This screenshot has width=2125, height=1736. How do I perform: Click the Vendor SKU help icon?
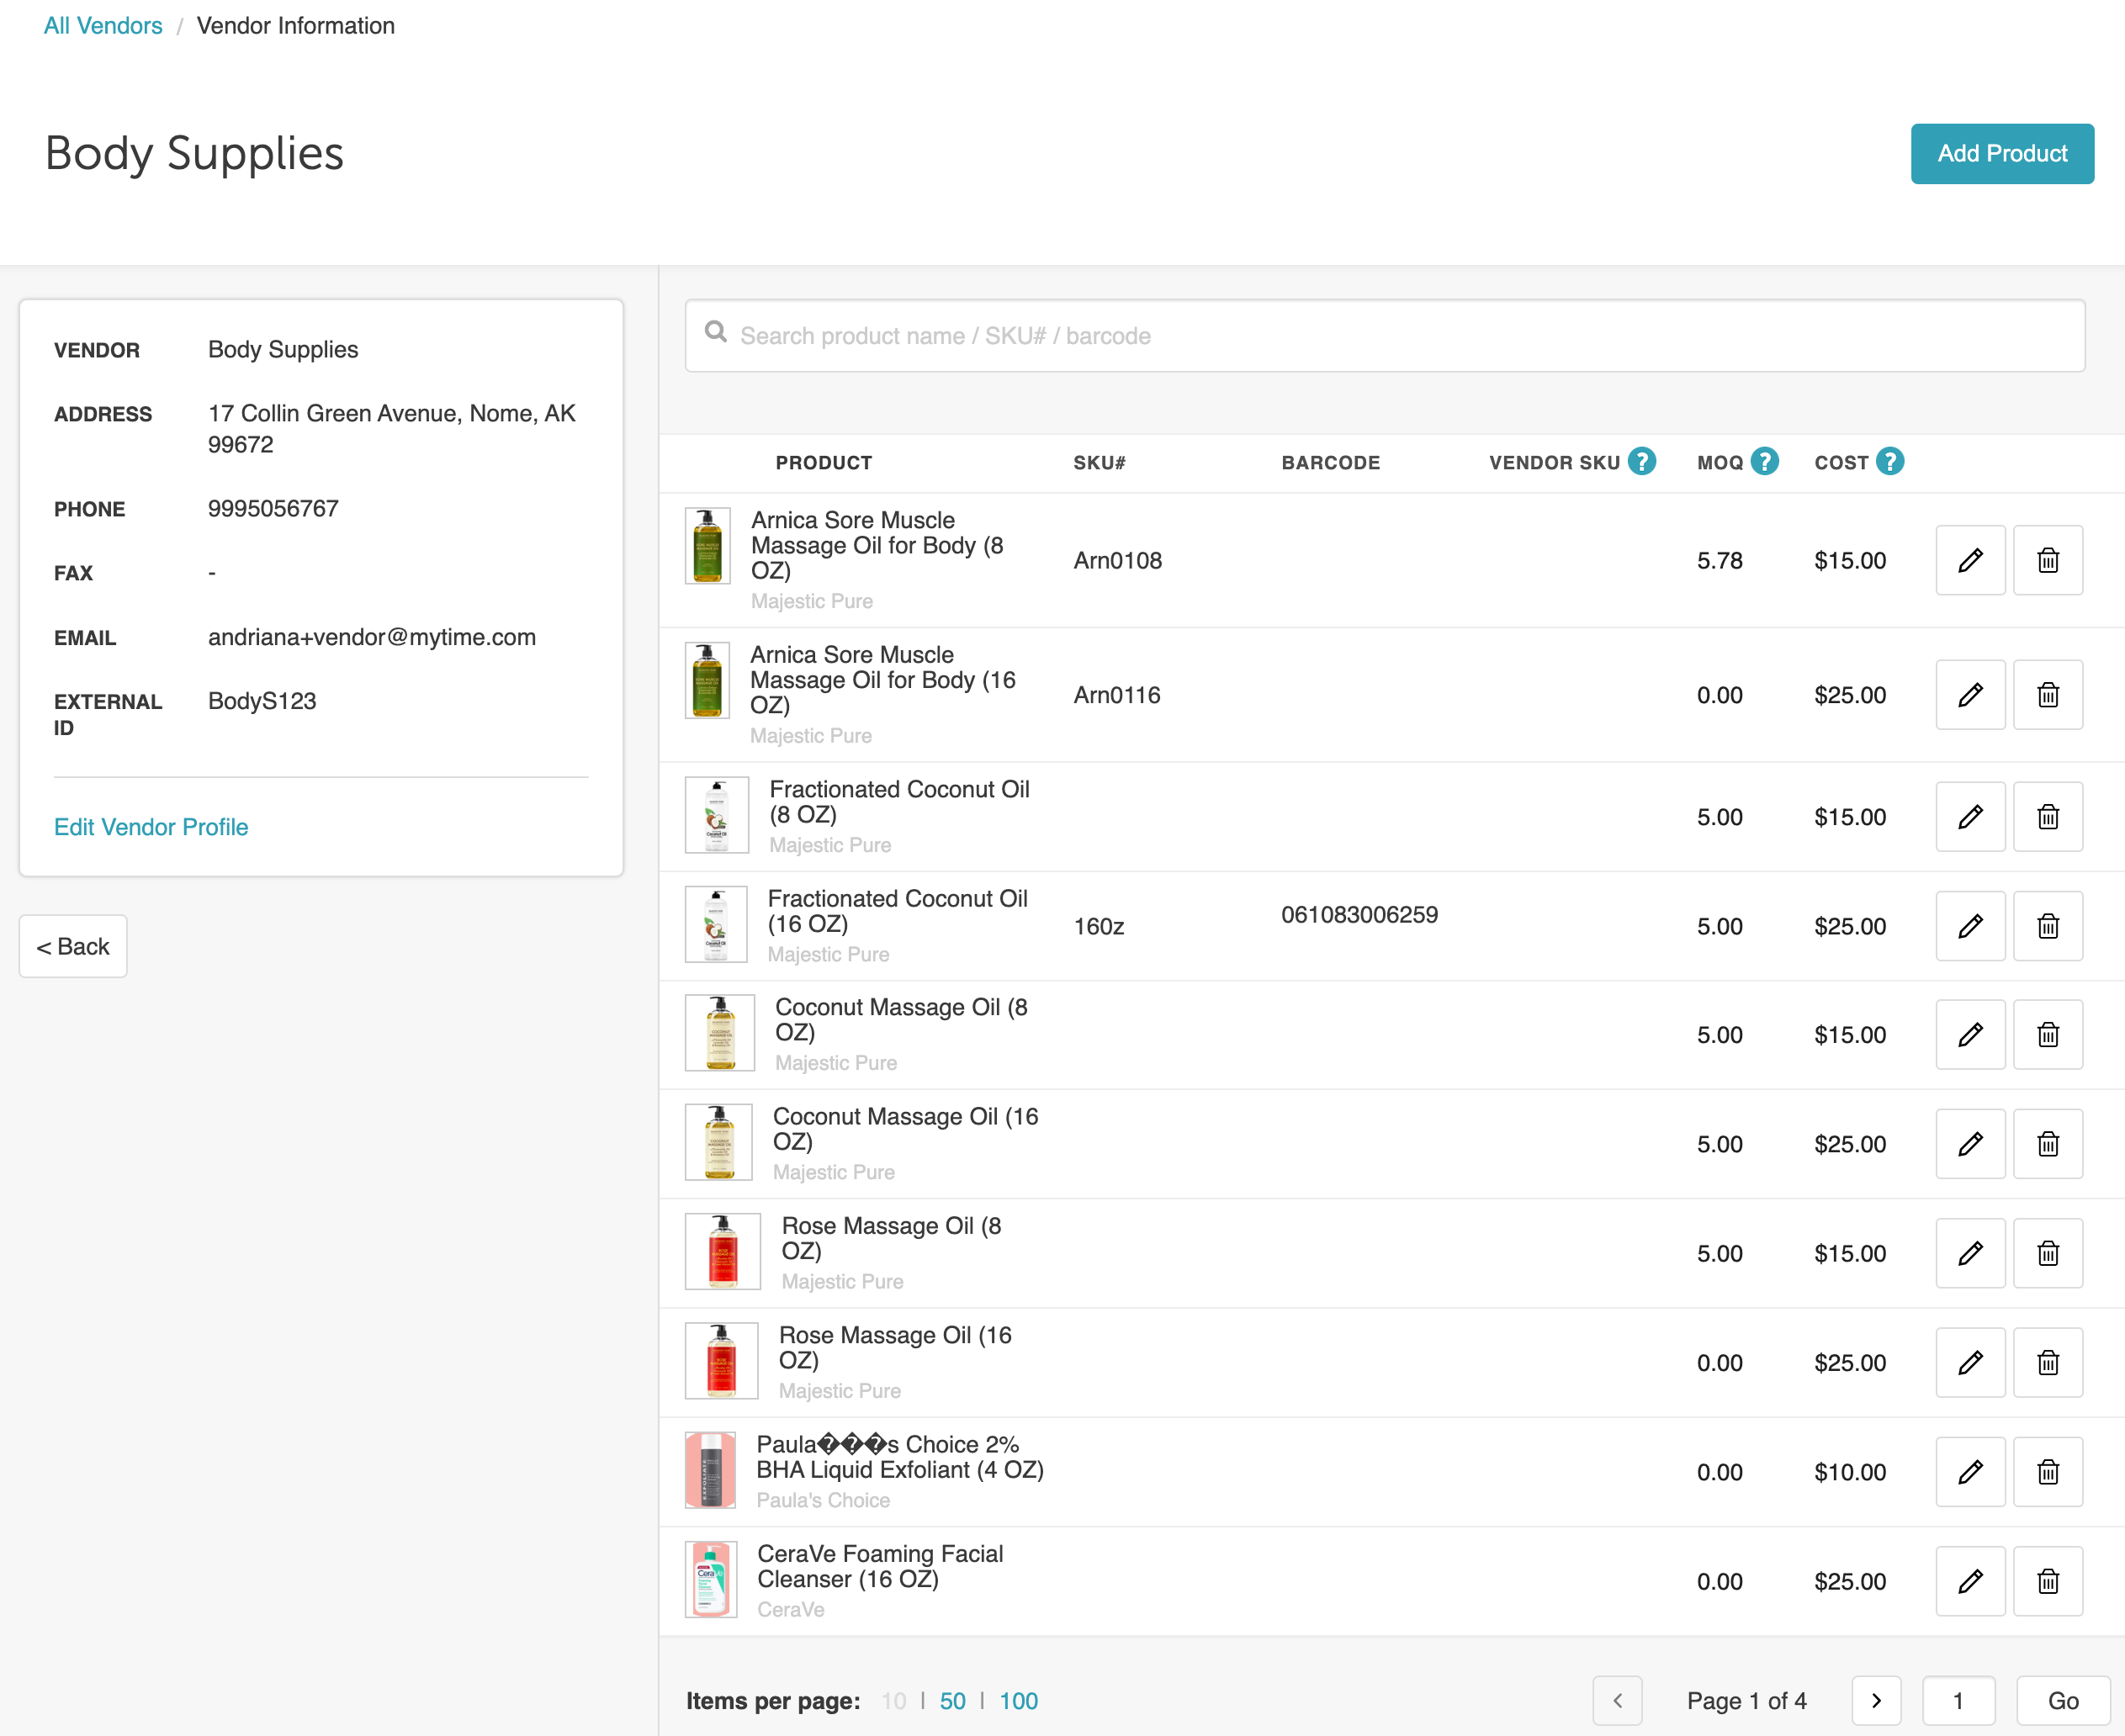tap(1641, 461)
